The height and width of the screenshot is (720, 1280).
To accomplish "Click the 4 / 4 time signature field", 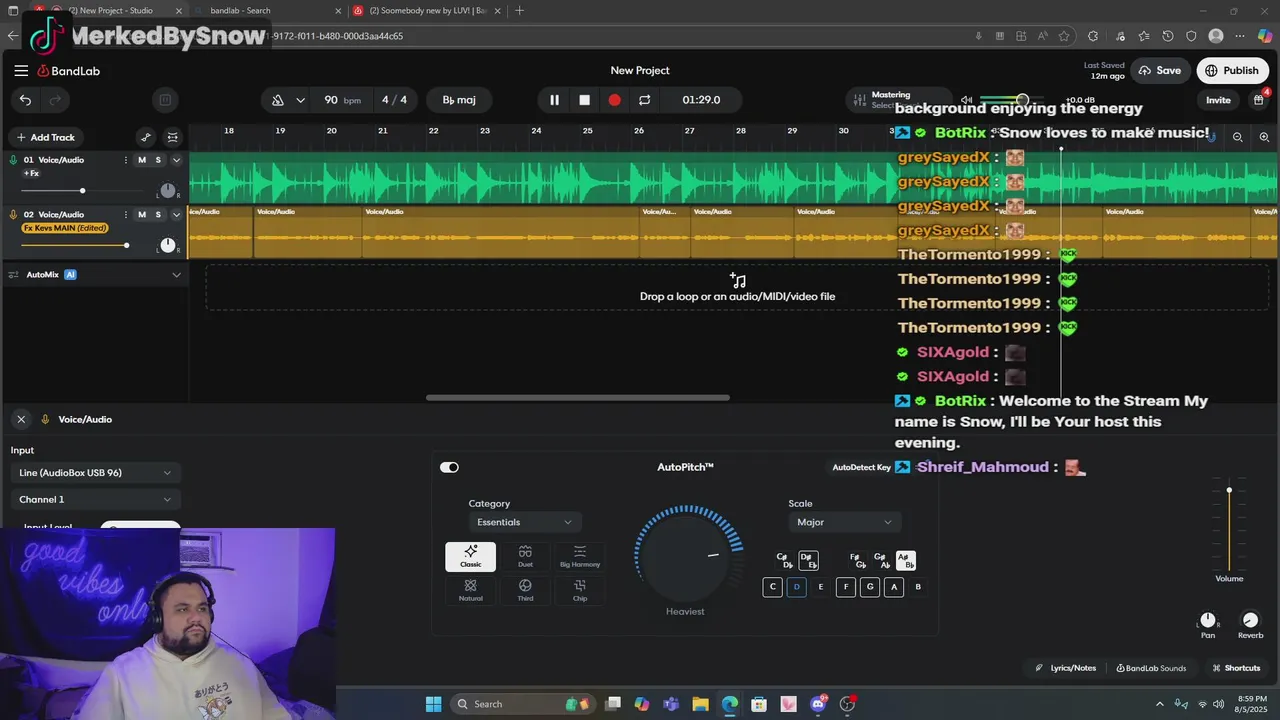I will tap(395, 100).
